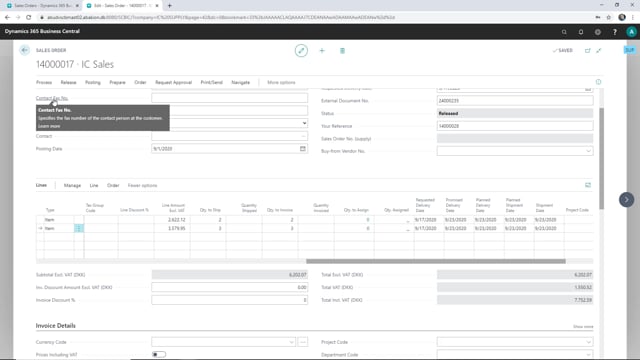Open the Posting Date calendar picker

(x=302, y=149)
